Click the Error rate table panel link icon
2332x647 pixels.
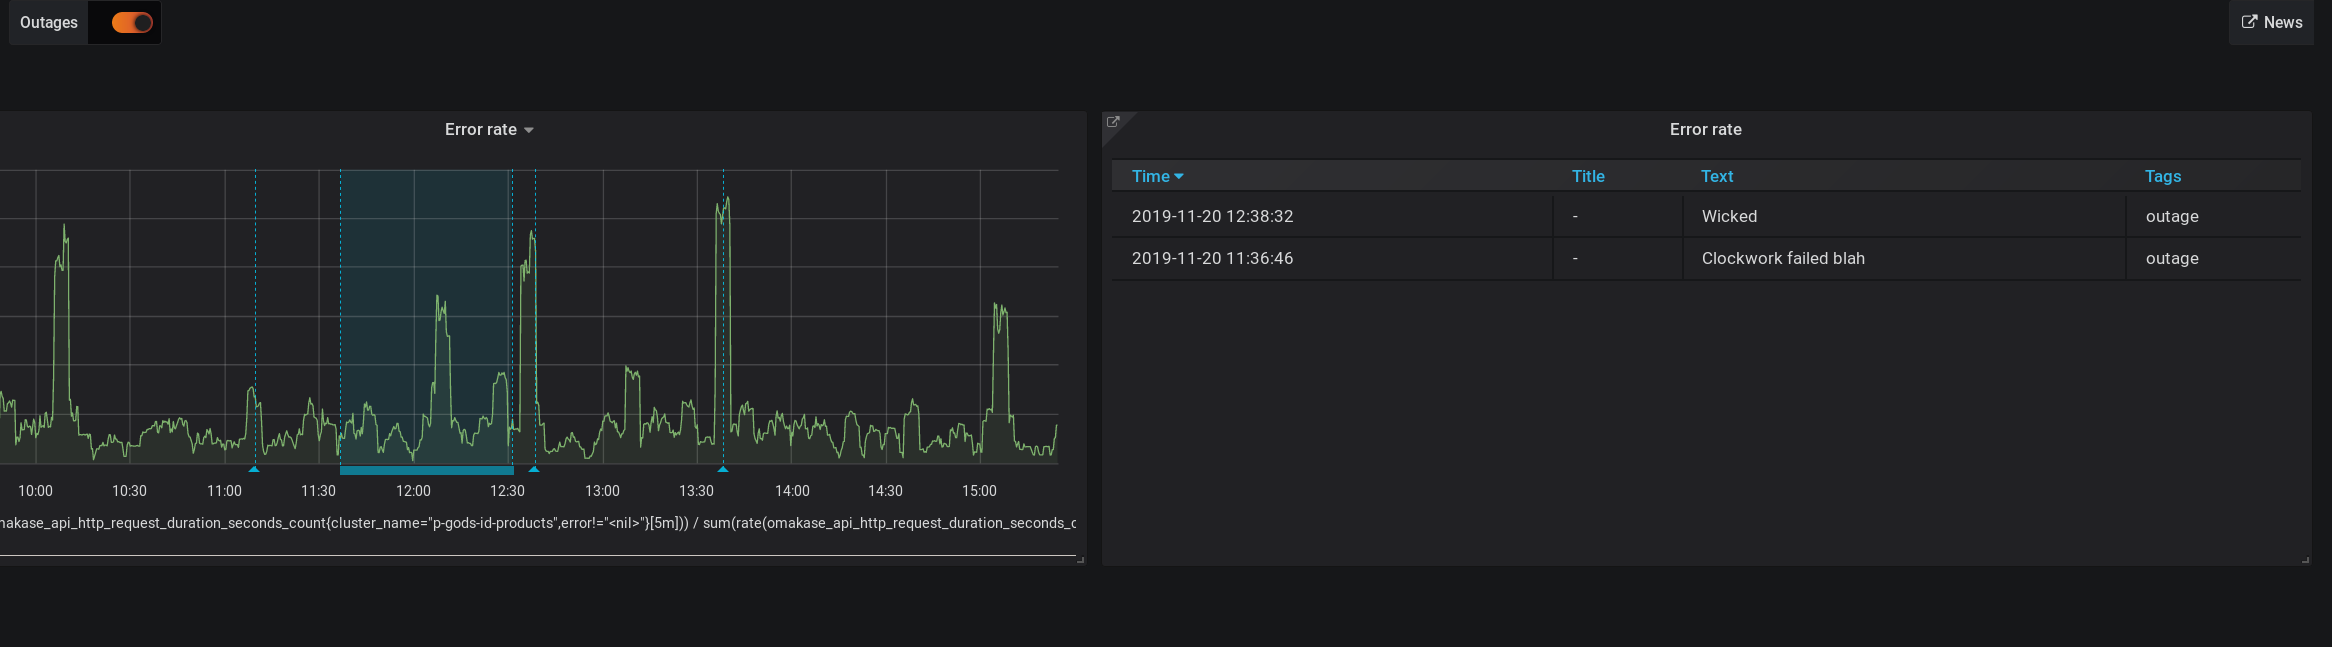1113,122
